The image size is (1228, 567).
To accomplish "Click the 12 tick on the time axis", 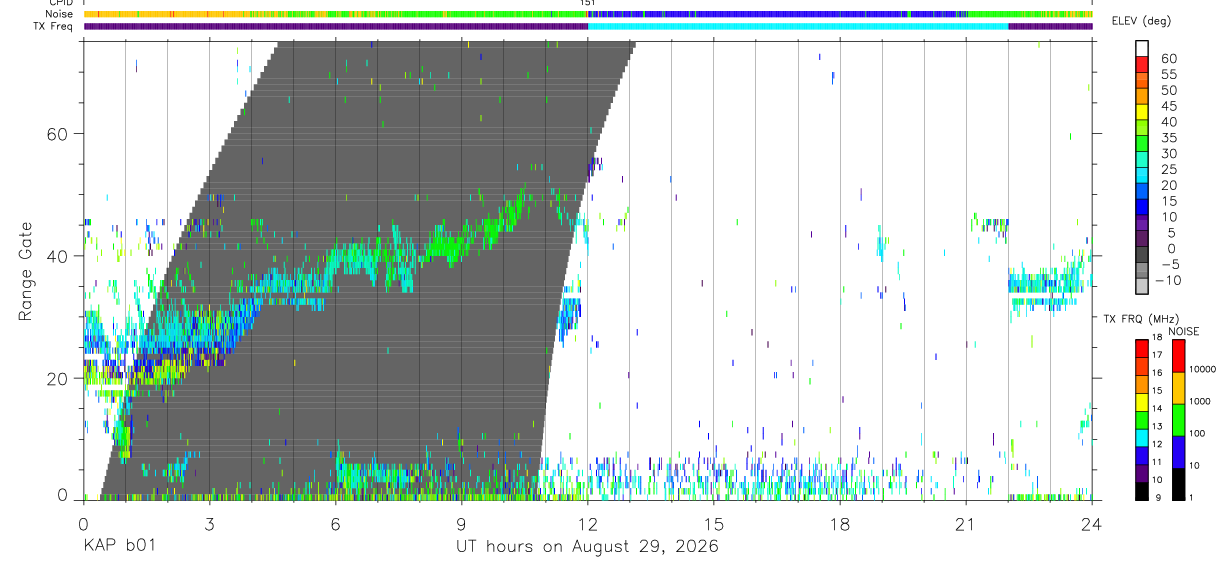I will pos(588,524).
